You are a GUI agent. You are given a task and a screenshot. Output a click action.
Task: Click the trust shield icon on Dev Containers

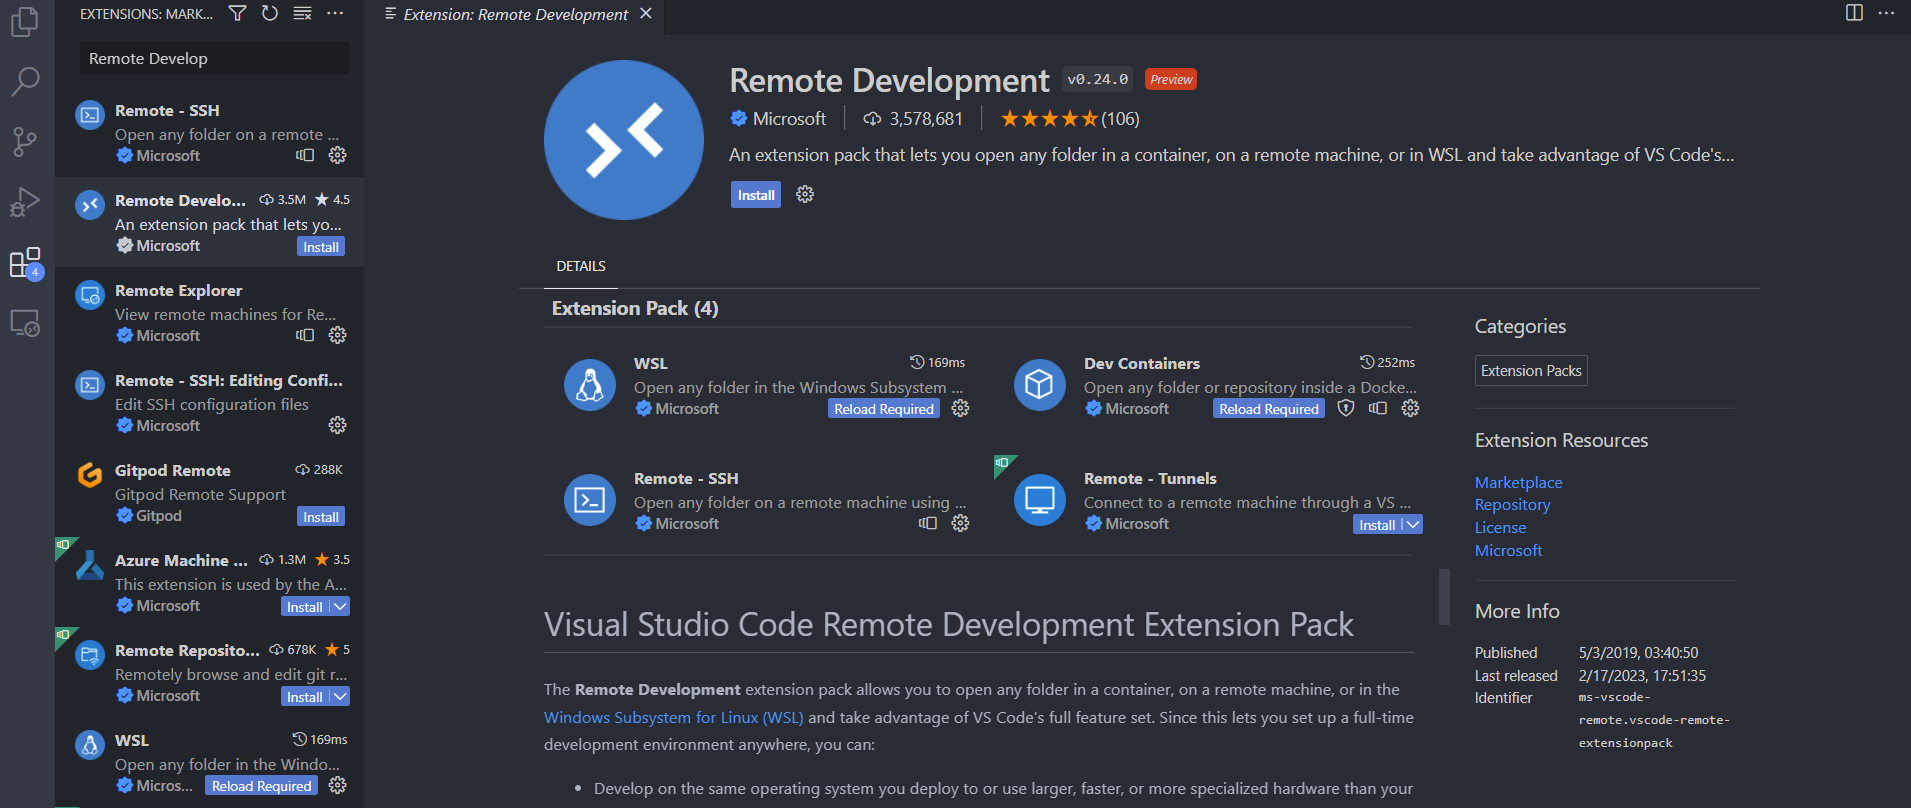click(1346, 408)
